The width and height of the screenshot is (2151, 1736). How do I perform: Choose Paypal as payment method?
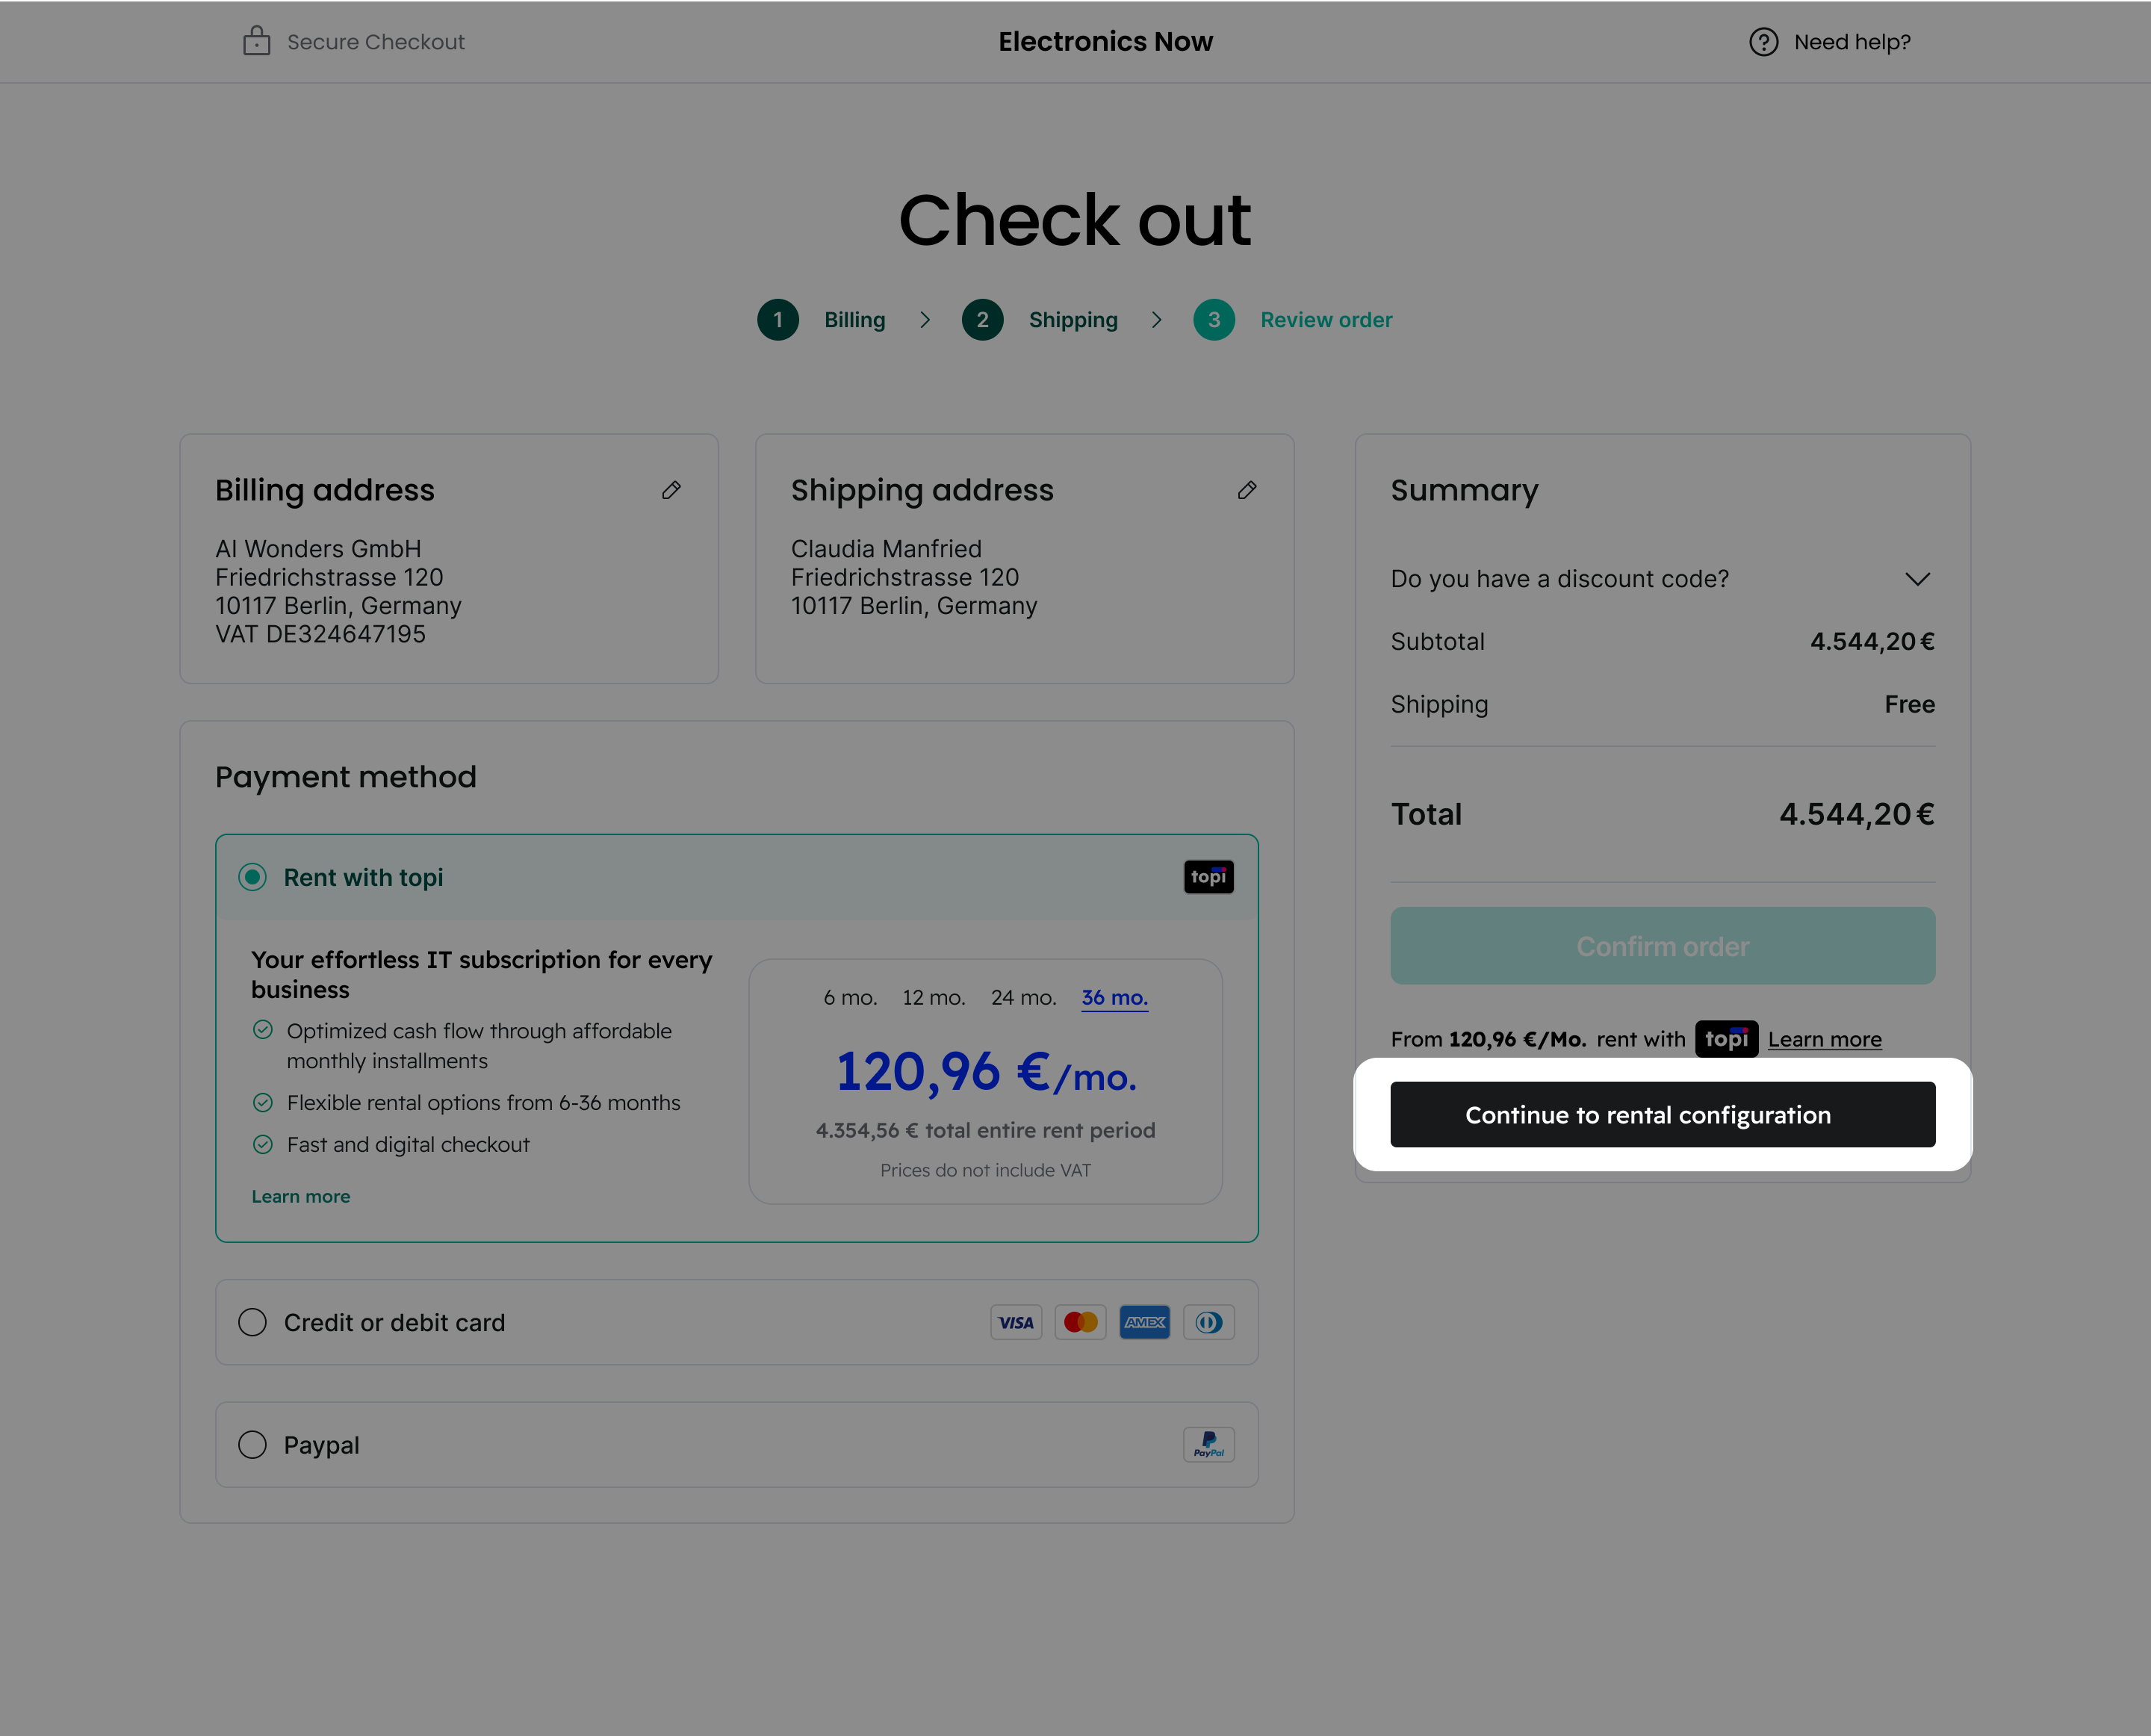click(x=253, y=1445)
